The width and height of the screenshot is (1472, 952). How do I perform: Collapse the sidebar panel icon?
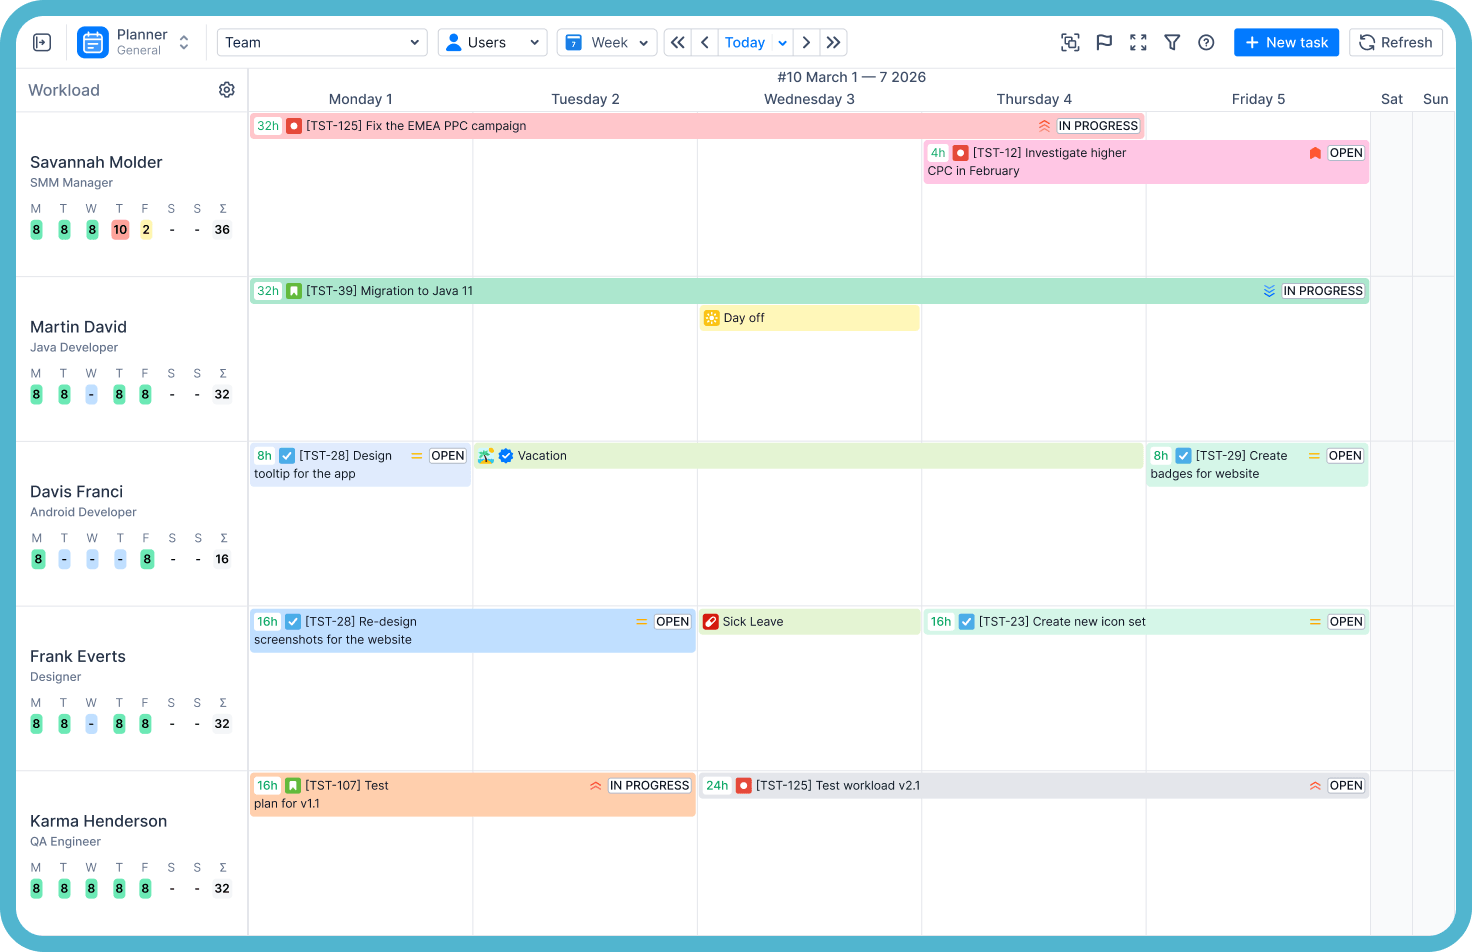[42, 42]
